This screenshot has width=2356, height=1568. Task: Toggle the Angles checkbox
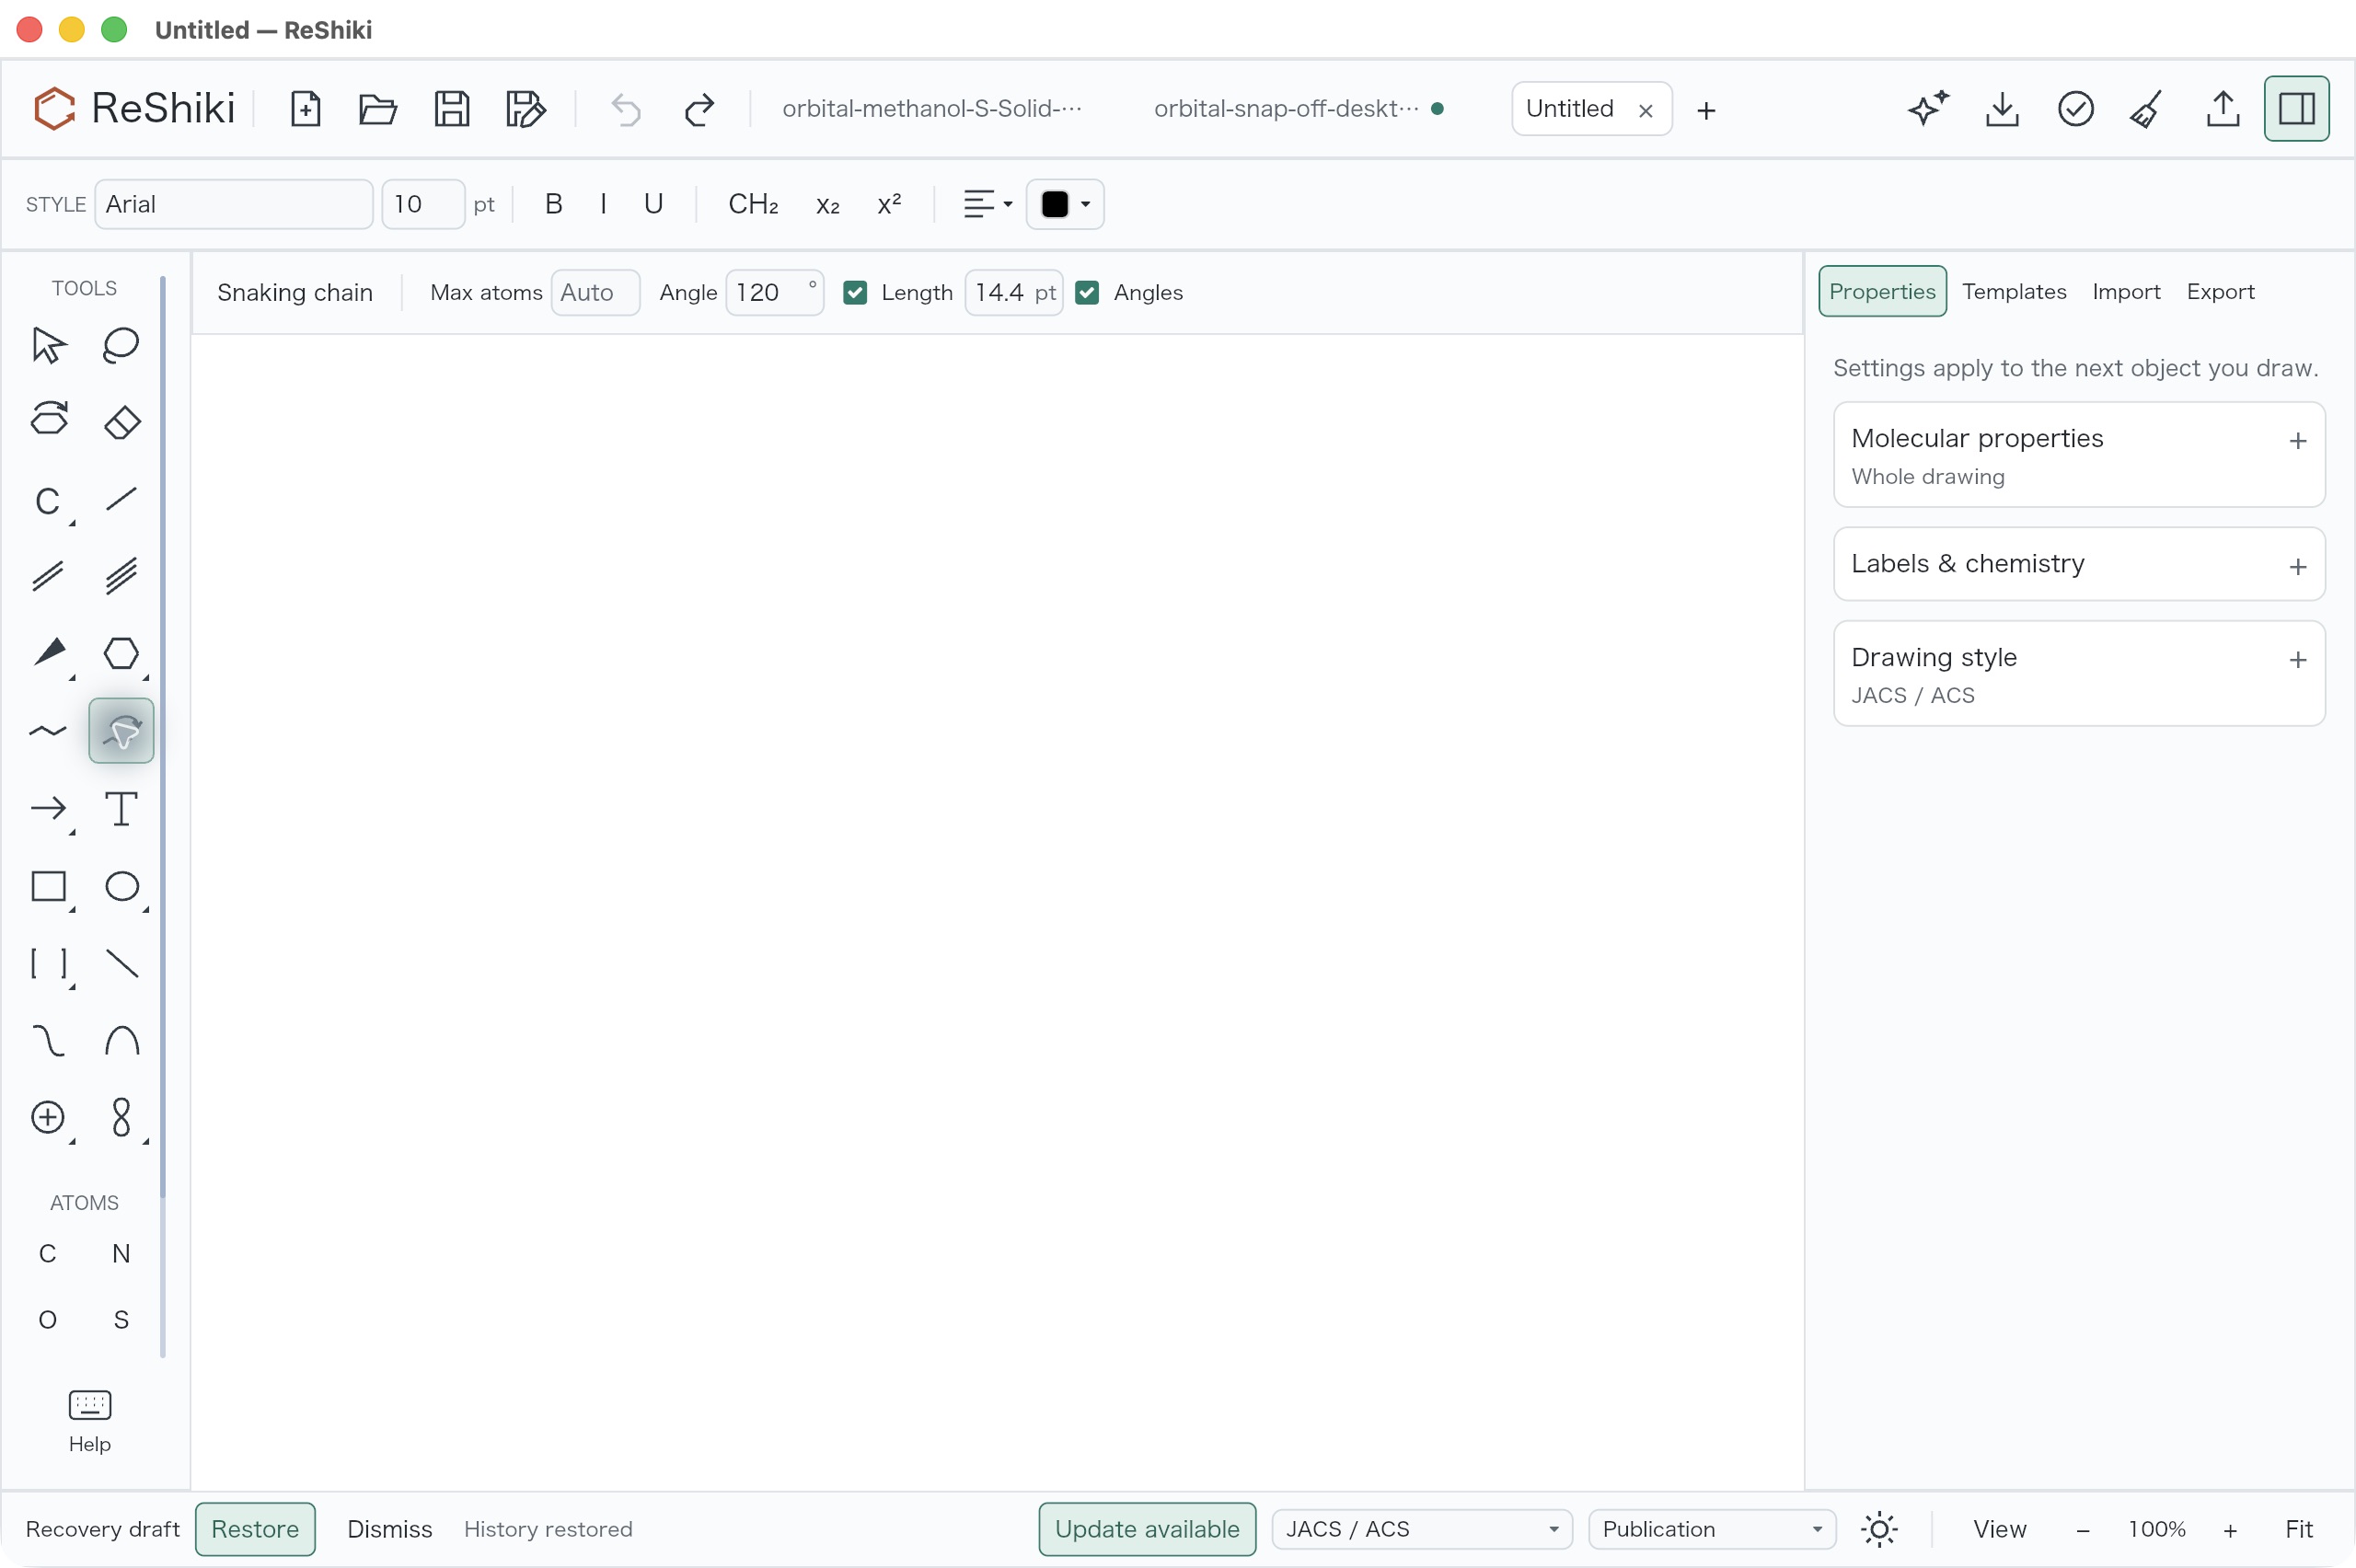[1087, 292]
